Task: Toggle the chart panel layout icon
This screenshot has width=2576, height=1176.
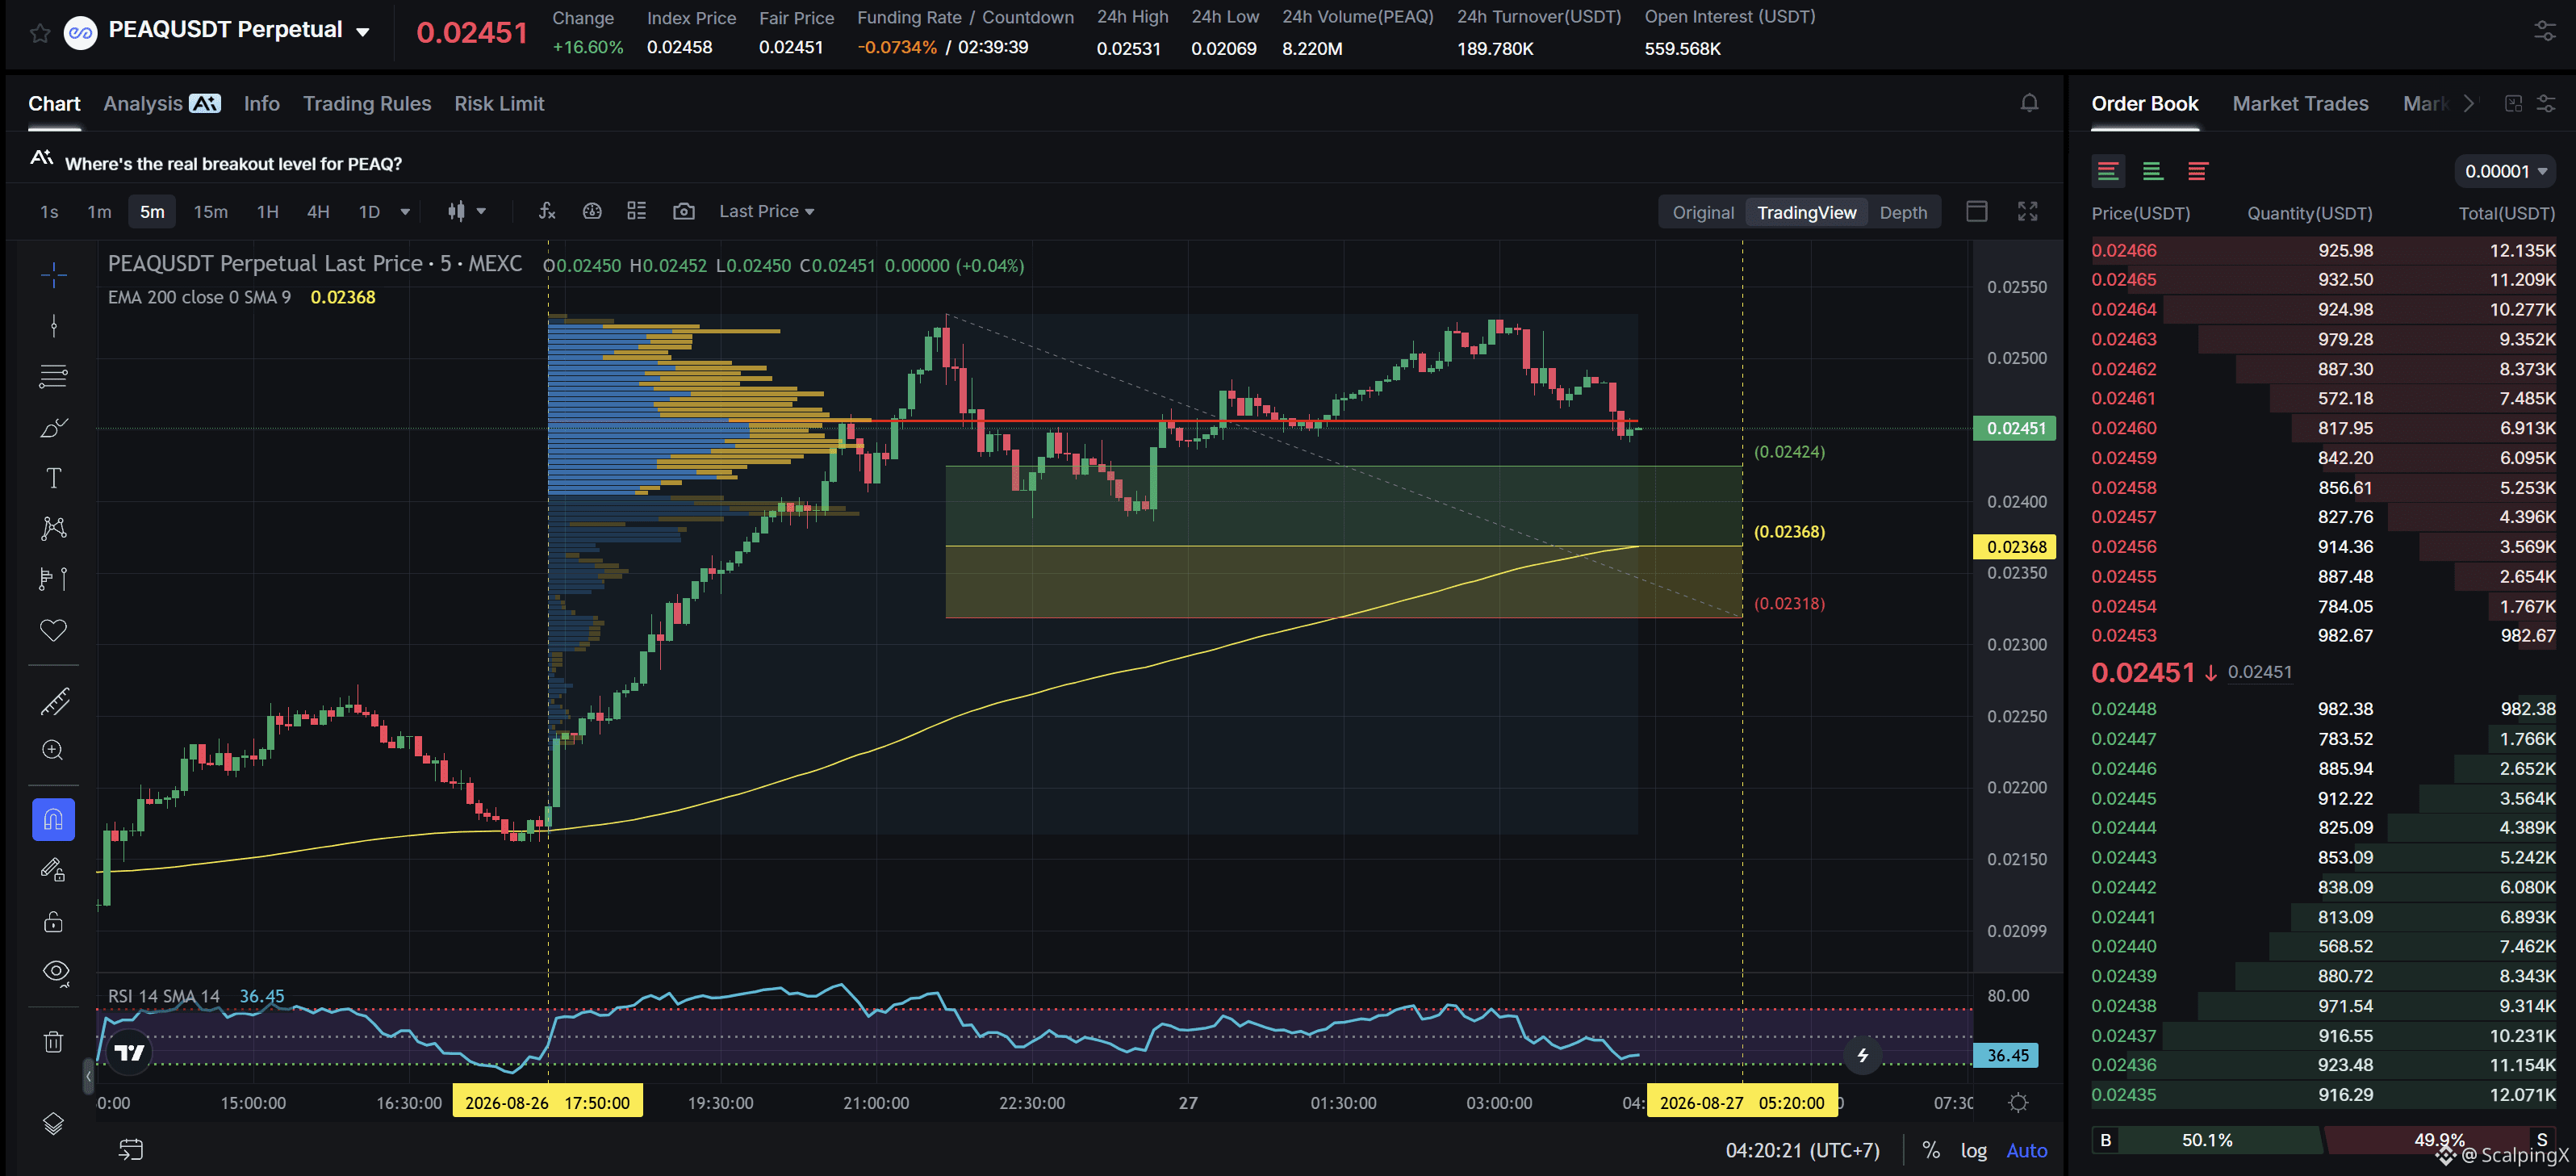Action: tap(1977, 211)
